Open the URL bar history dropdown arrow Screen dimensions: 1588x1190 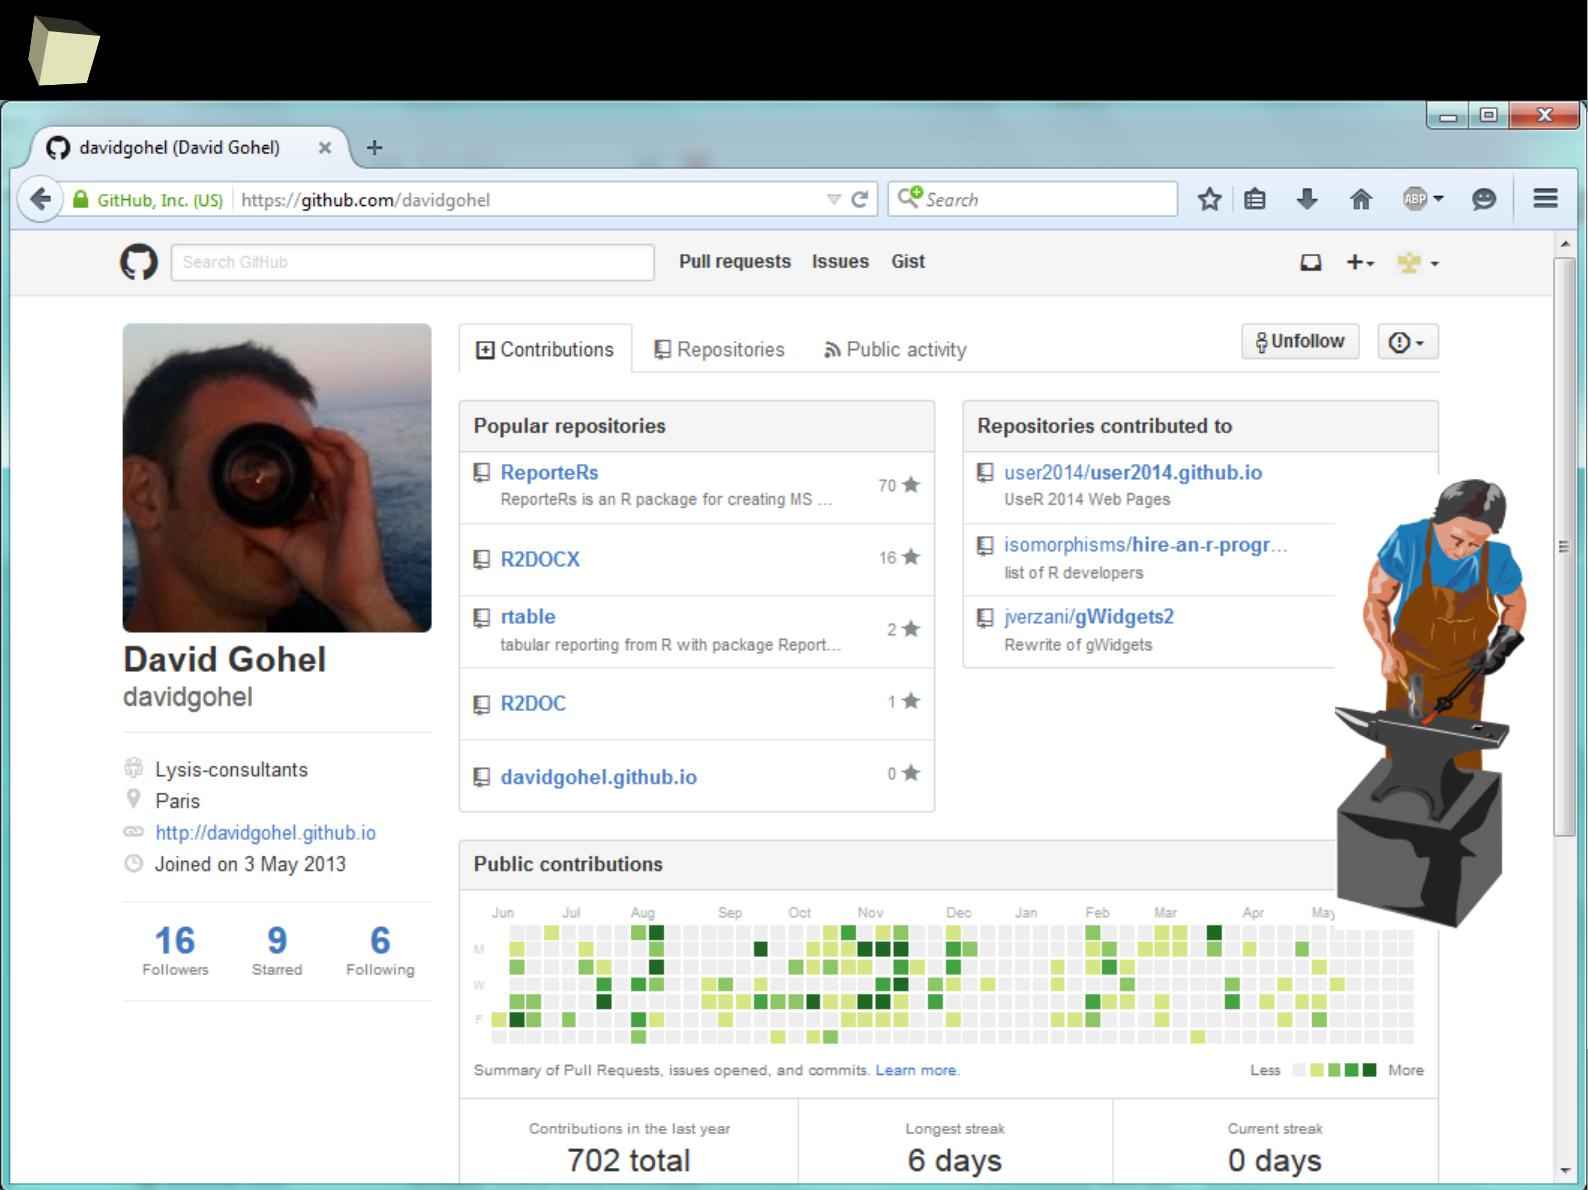tap(833, 199)
